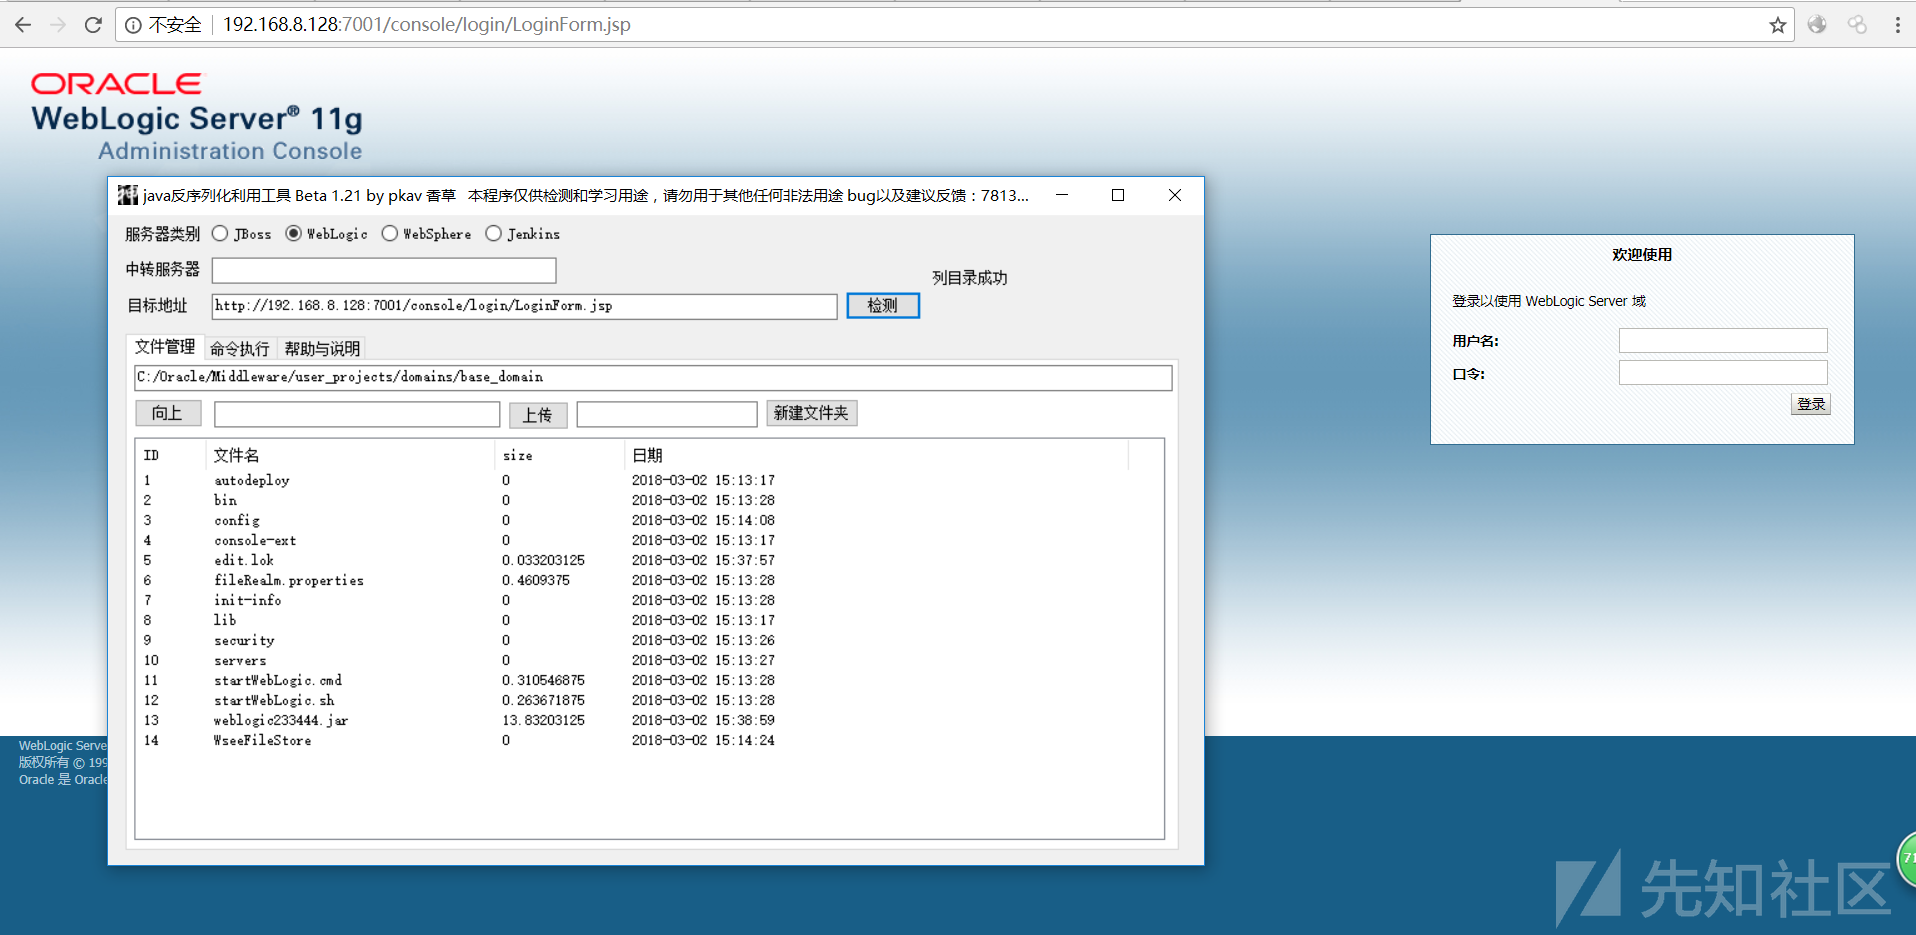Open the 帮助与说明 tab
Screen dimensions: 1916x935
[322, 348]
